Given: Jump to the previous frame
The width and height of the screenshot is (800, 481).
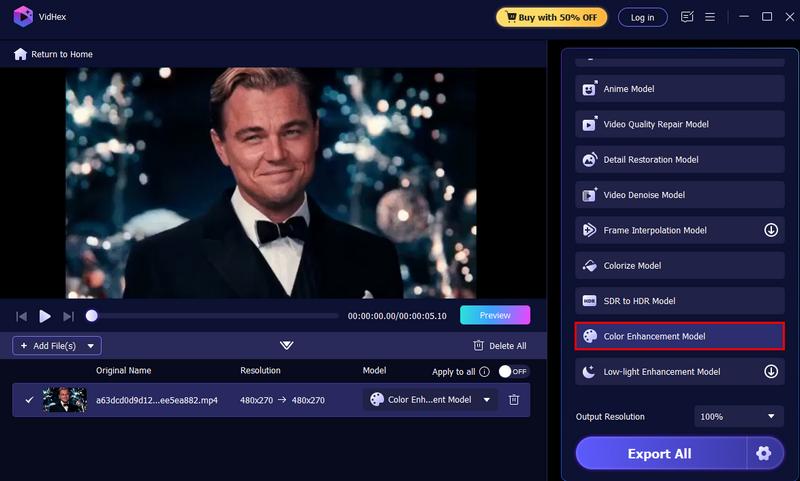Looking at the screenshot, I should coord(21,317).
